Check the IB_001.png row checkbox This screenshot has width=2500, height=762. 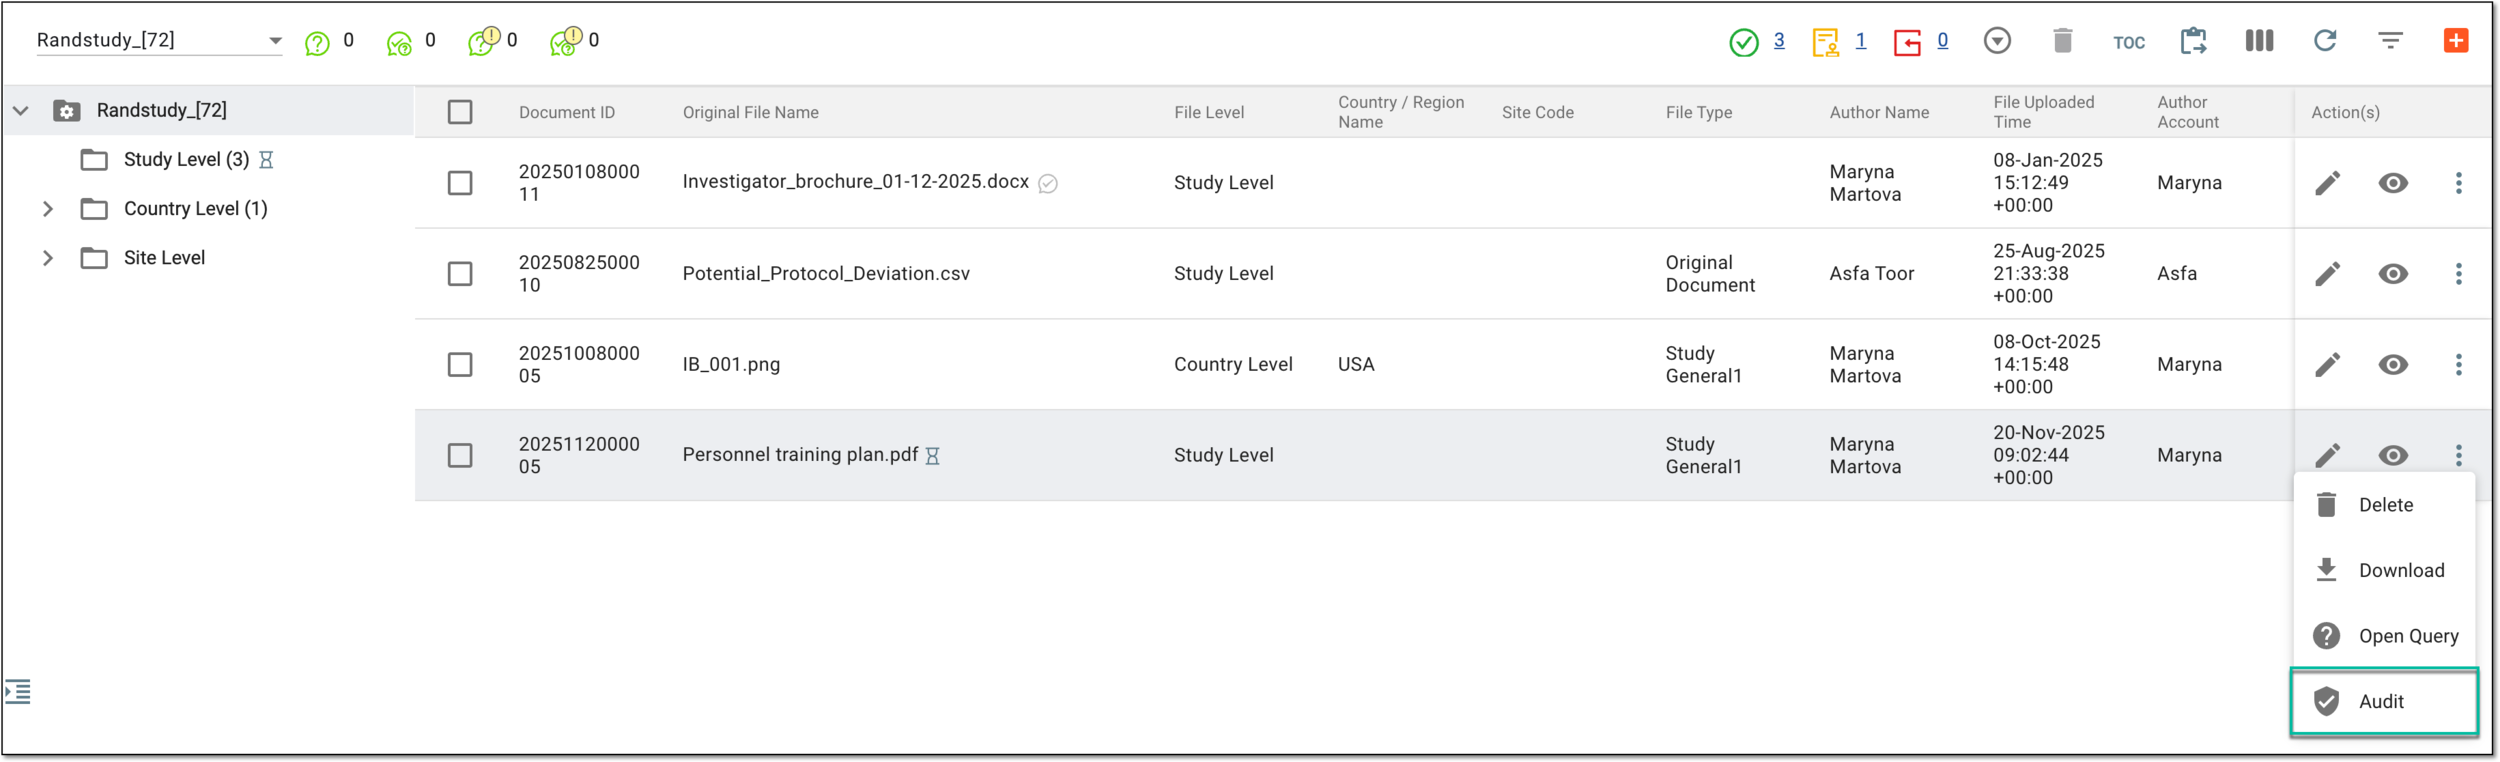click(460, 365)
